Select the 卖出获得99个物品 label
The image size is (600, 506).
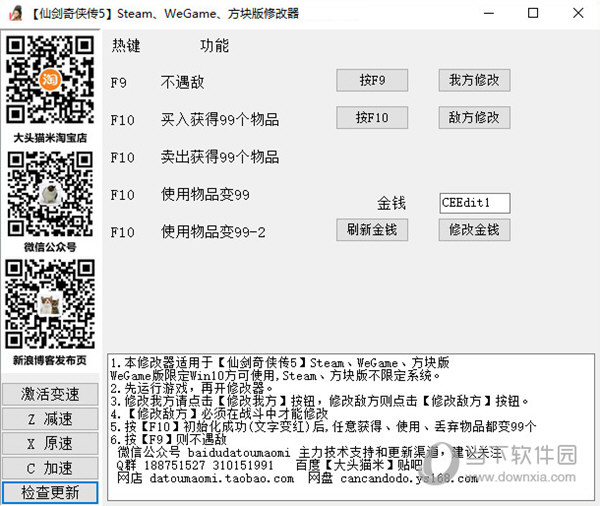point(220,157)
